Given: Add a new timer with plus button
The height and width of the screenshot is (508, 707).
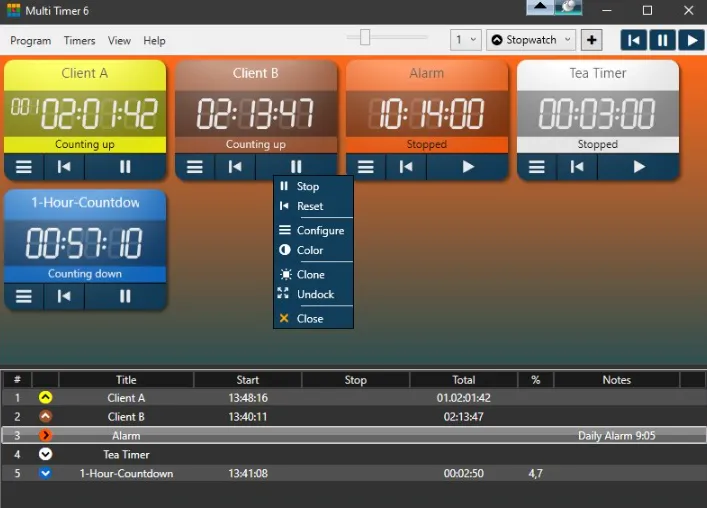Looking at the screenshot, I should (x=592, y=40).
